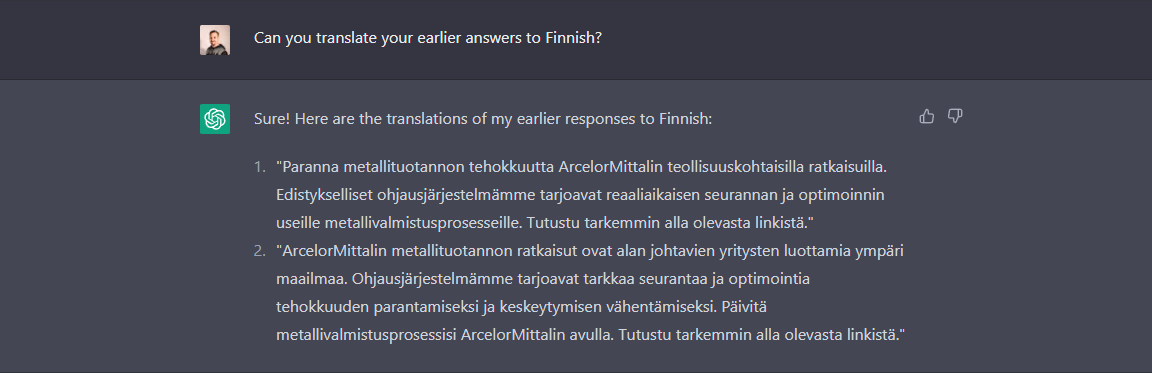Click the line starting "metallivalmistusprosessisi ArcelorMittalin avulla"
The image size is (1152, 373).
(x=590, y=335)
